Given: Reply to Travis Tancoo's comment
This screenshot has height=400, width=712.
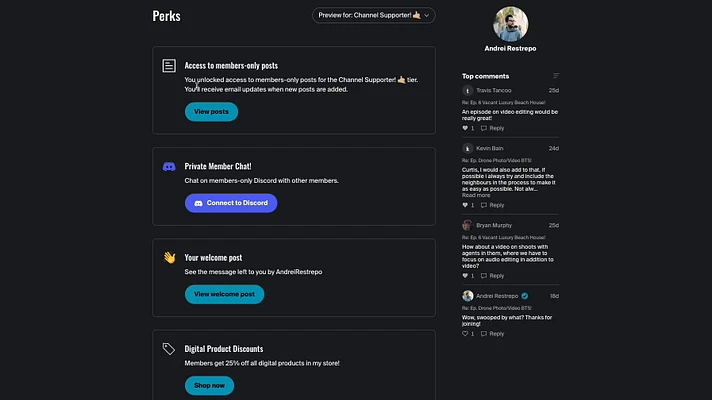Looking at the screenshot, I should (493, 128).
